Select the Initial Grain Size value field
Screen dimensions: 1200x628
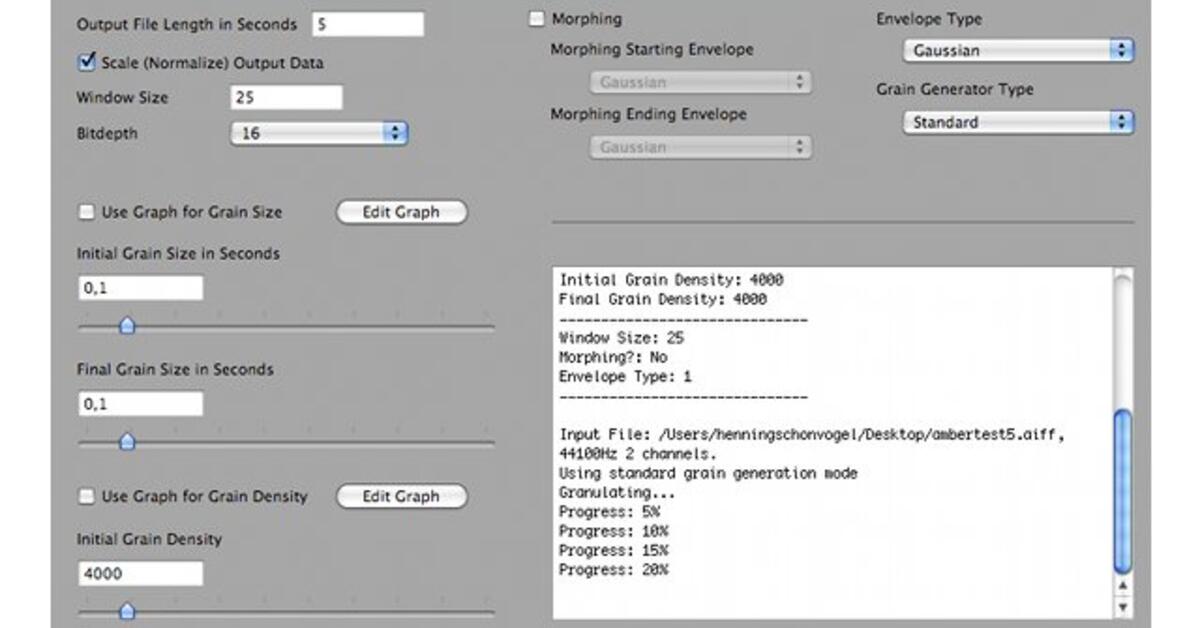(x=140, y=287)
